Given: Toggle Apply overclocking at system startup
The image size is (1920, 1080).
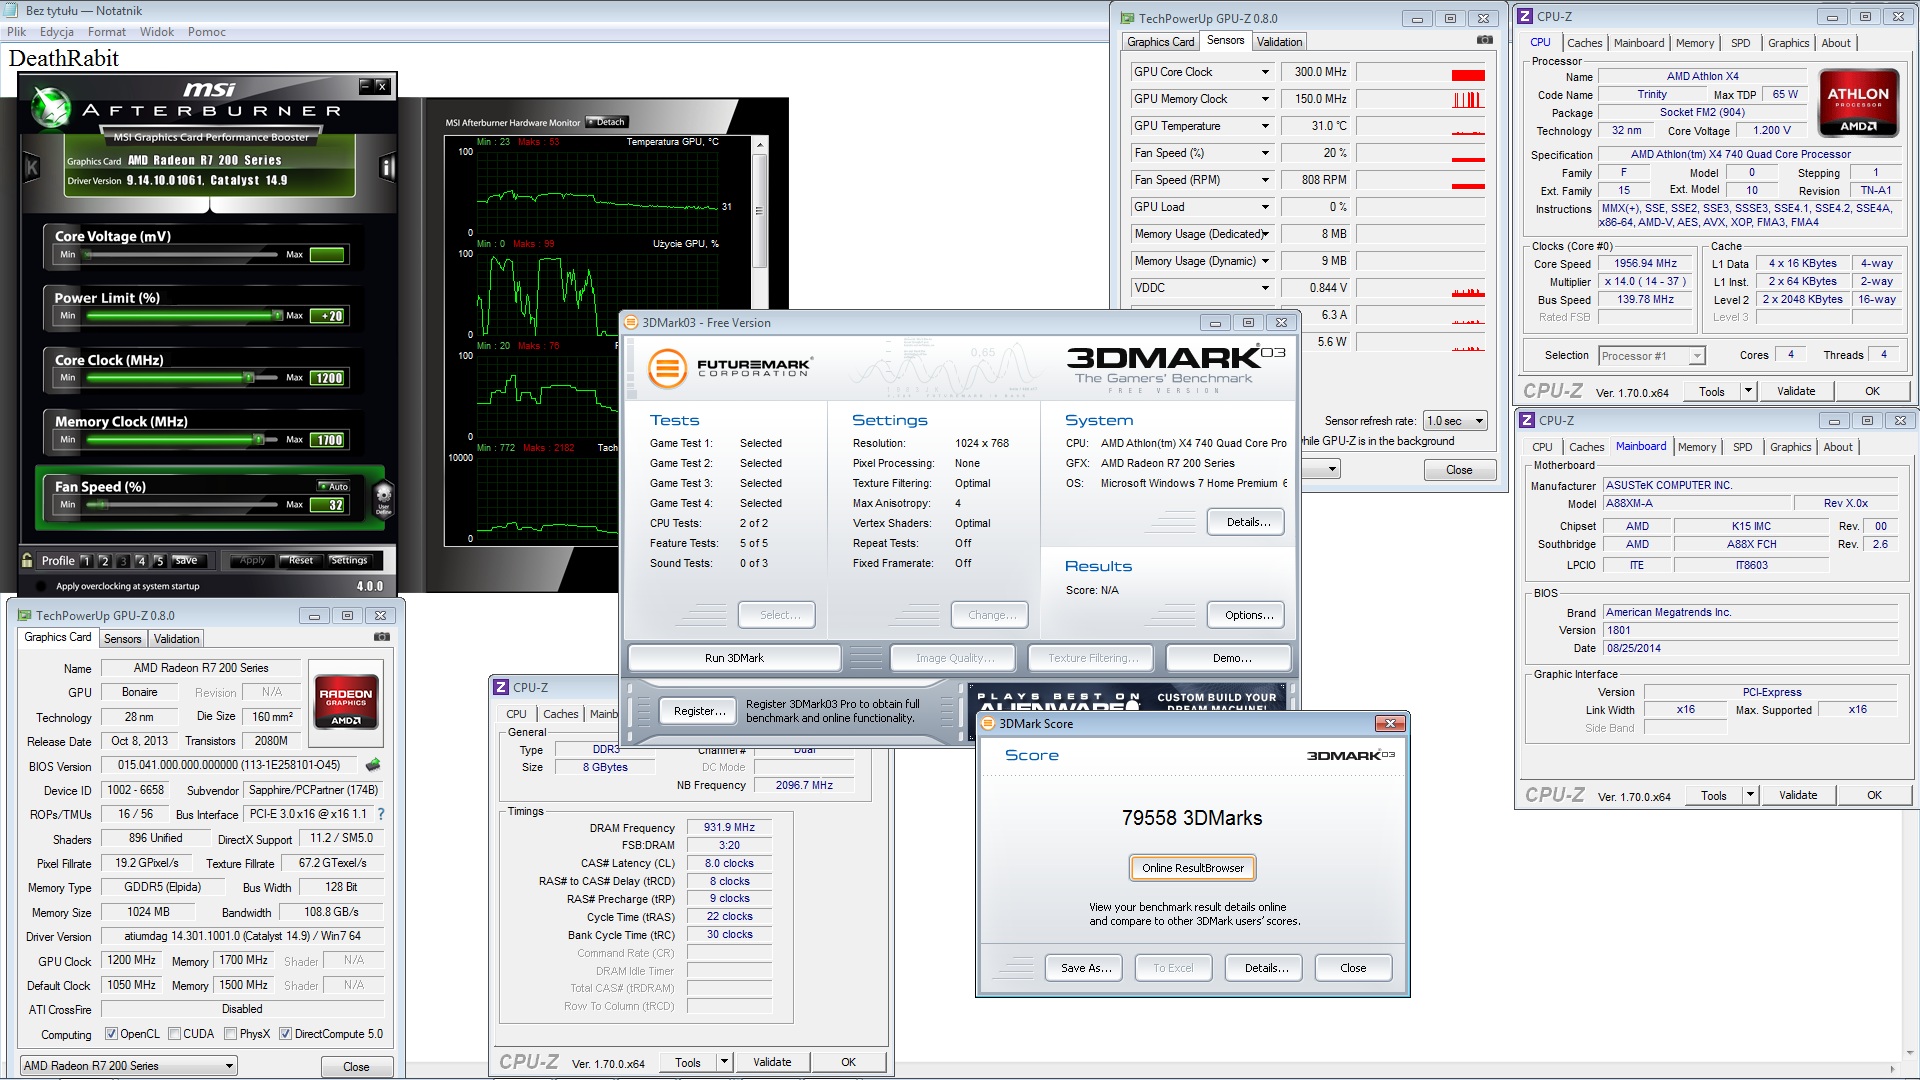Looking at the screenshot, I should pos(41,586).
